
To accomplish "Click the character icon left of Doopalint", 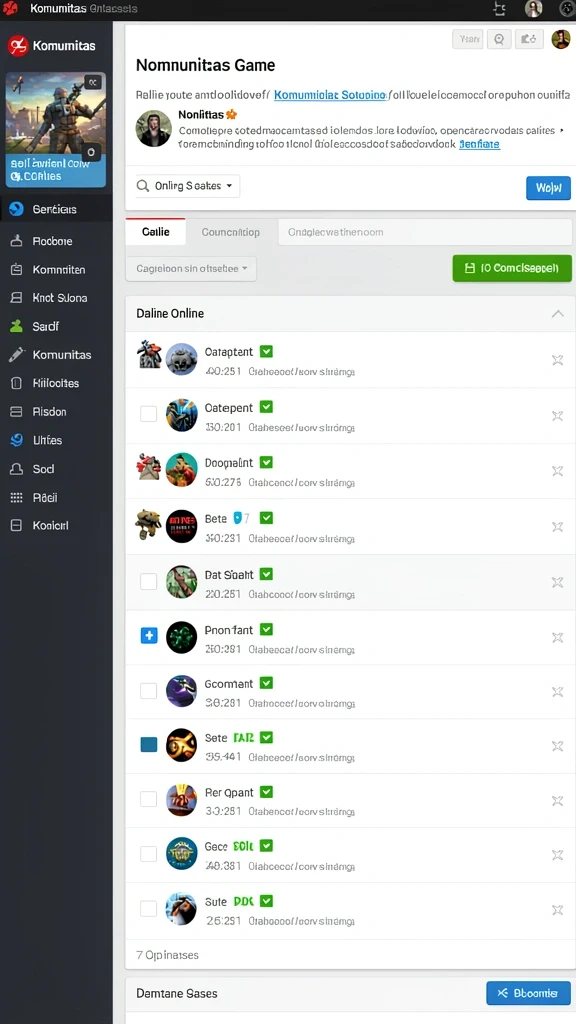I will 148,466.
